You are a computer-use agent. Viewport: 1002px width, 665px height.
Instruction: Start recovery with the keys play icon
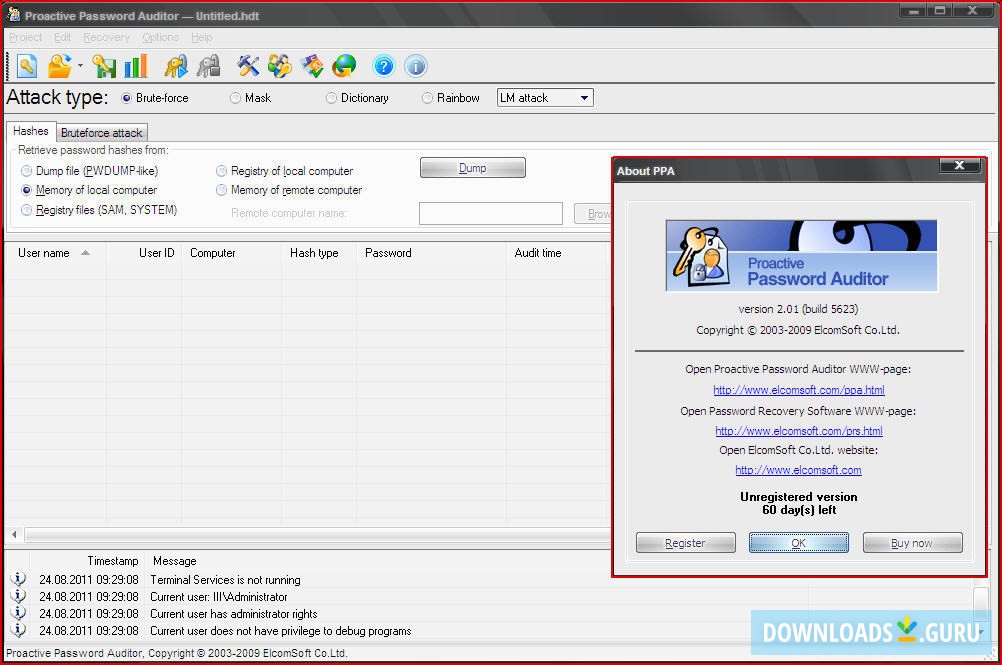(x=176, y=66)
